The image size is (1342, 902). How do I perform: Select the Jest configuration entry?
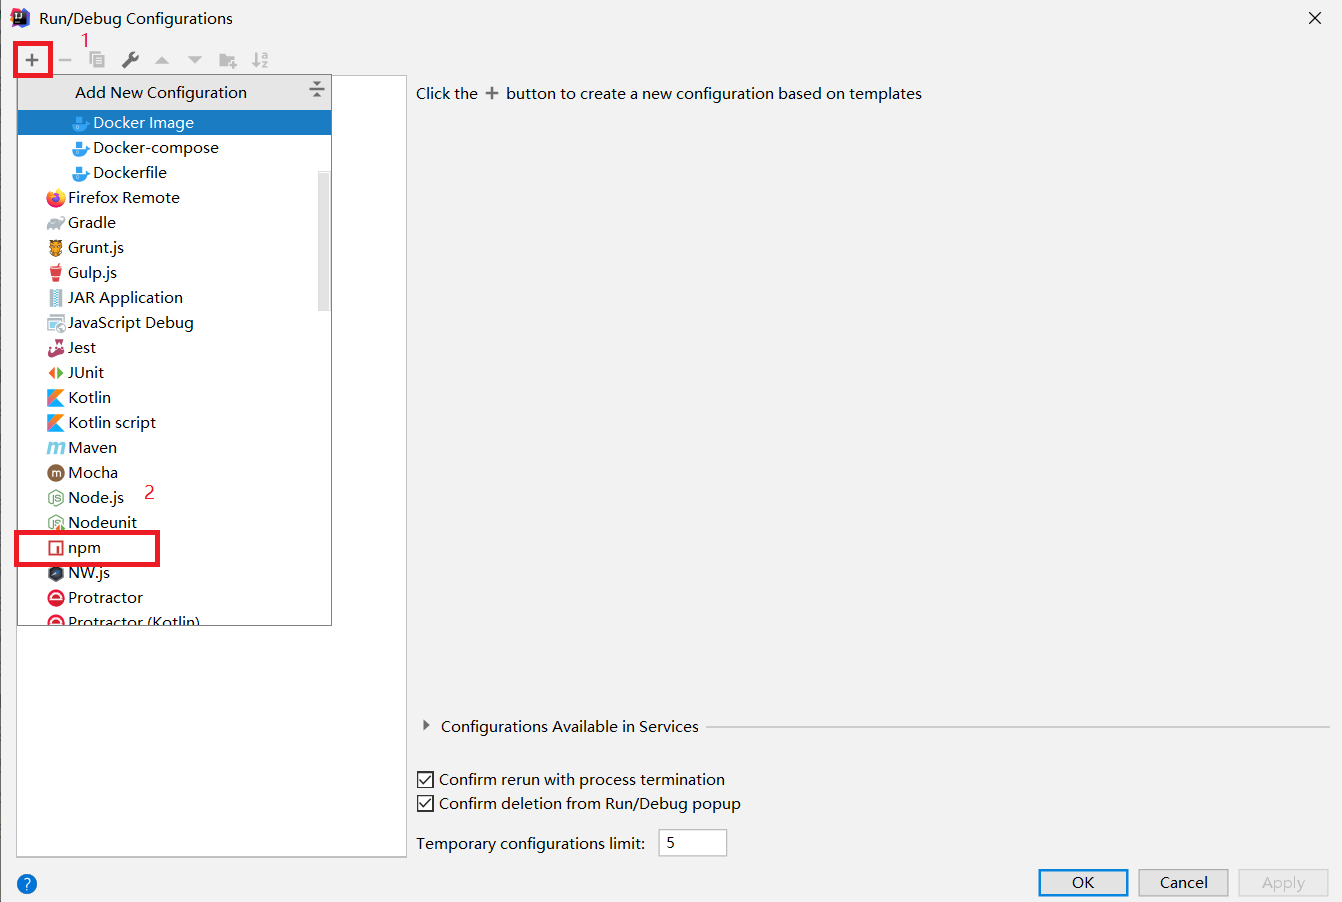coord(174,348)
